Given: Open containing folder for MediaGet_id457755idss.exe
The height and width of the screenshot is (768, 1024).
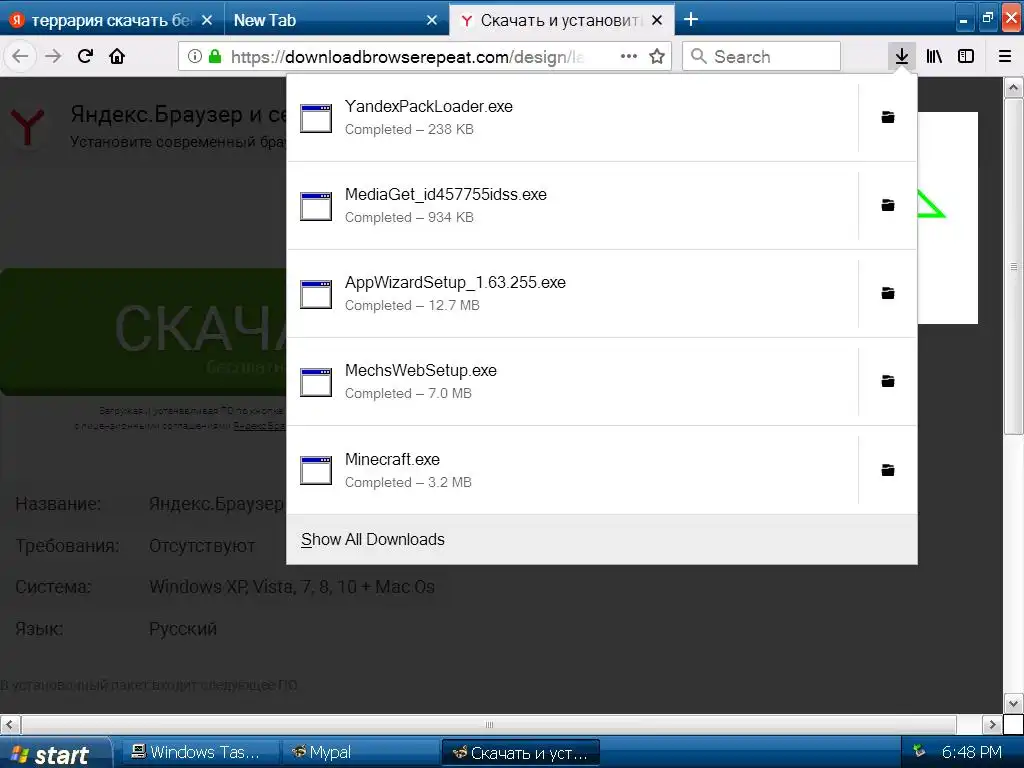Looking at the screenshot, I should point(888,205).
